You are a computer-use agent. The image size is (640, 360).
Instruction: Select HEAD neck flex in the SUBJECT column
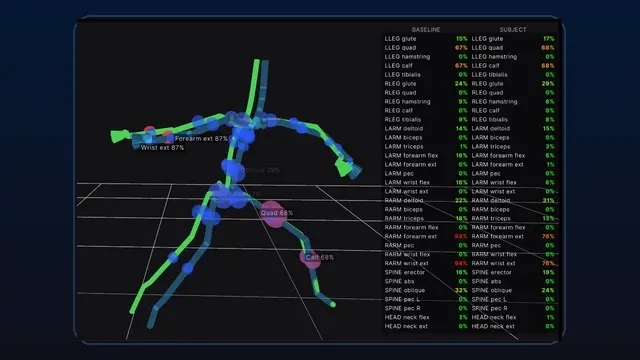coord(513,317)
